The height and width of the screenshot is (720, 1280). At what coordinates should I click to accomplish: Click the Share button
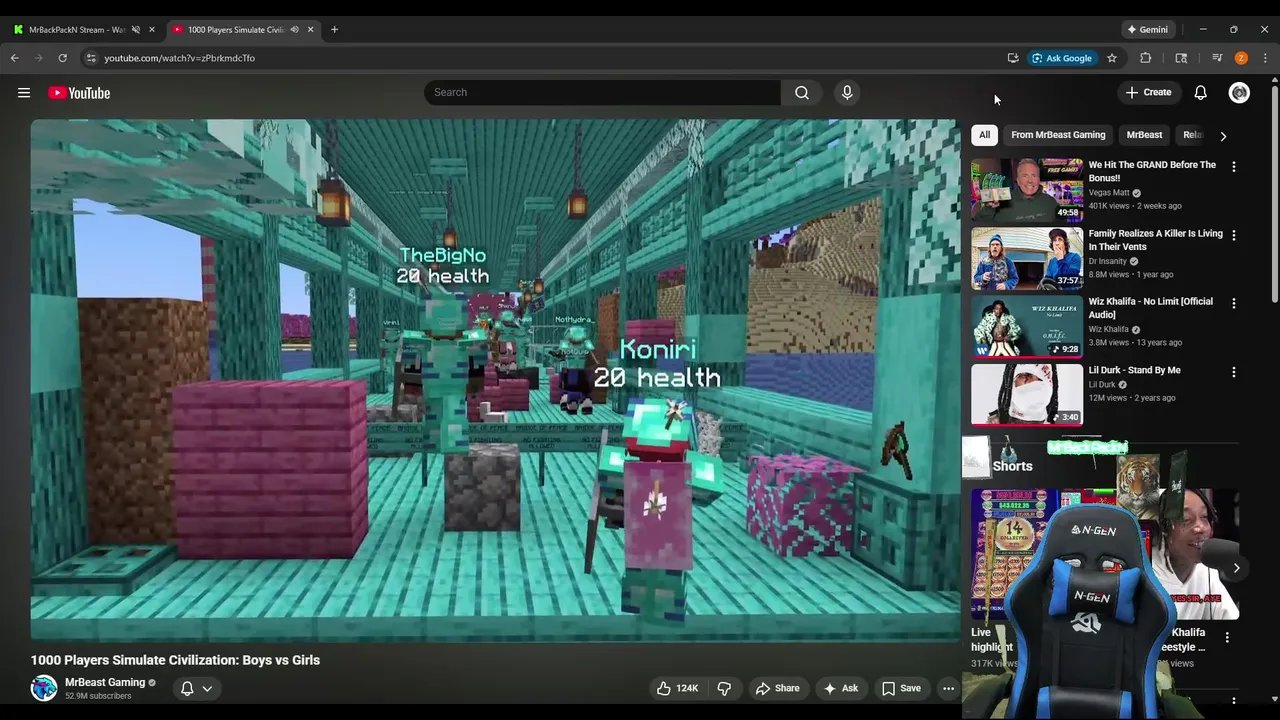(x=777, y=688)
